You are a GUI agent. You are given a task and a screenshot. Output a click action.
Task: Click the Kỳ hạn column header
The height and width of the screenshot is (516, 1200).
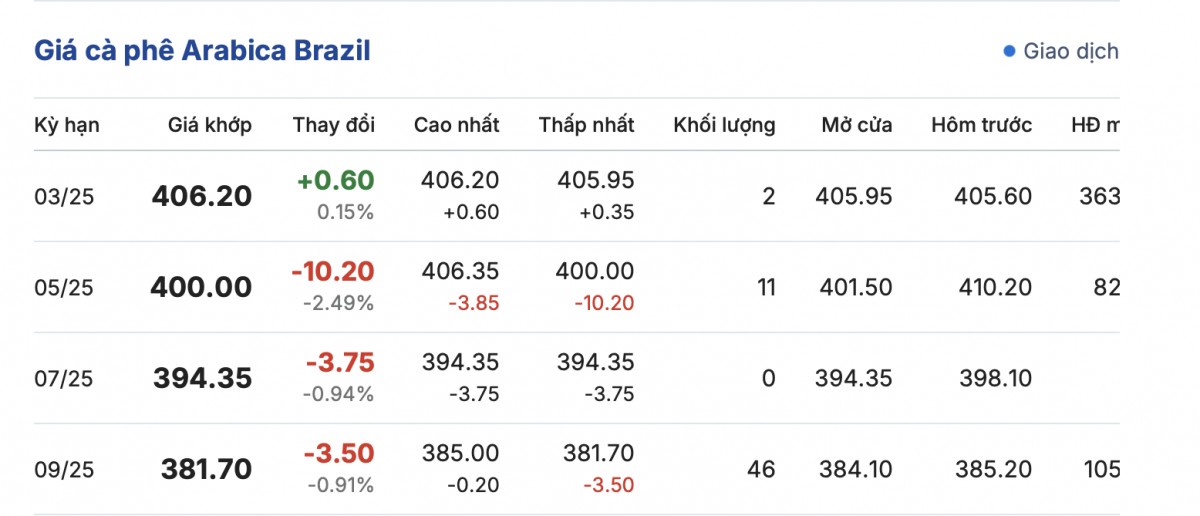(67, 125)
